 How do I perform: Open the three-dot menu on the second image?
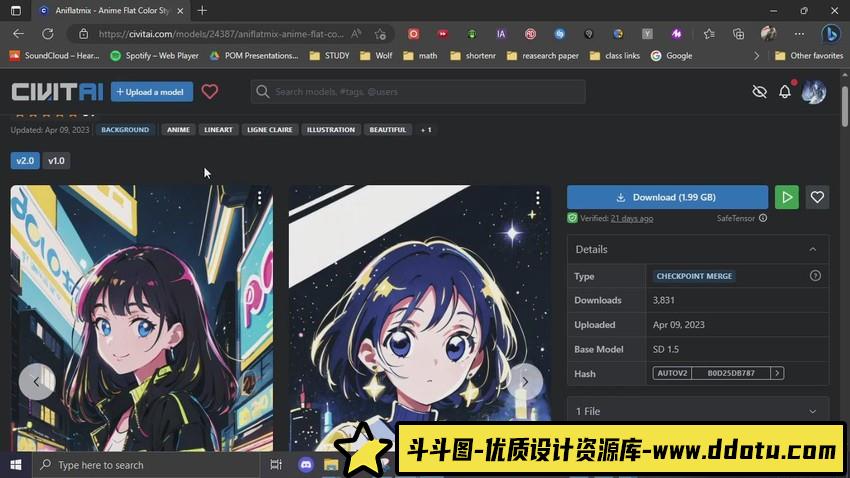click(537, 198)
